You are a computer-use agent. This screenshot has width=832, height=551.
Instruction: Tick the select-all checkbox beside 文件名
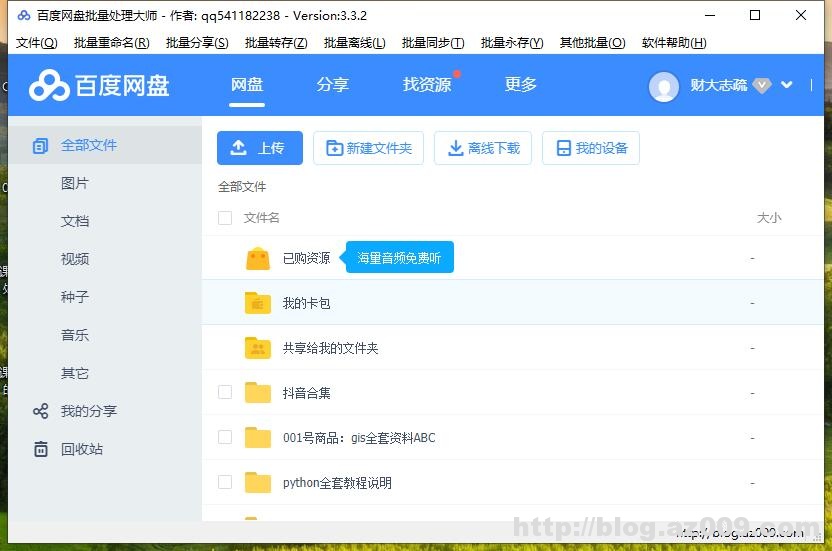coord(225,218)
